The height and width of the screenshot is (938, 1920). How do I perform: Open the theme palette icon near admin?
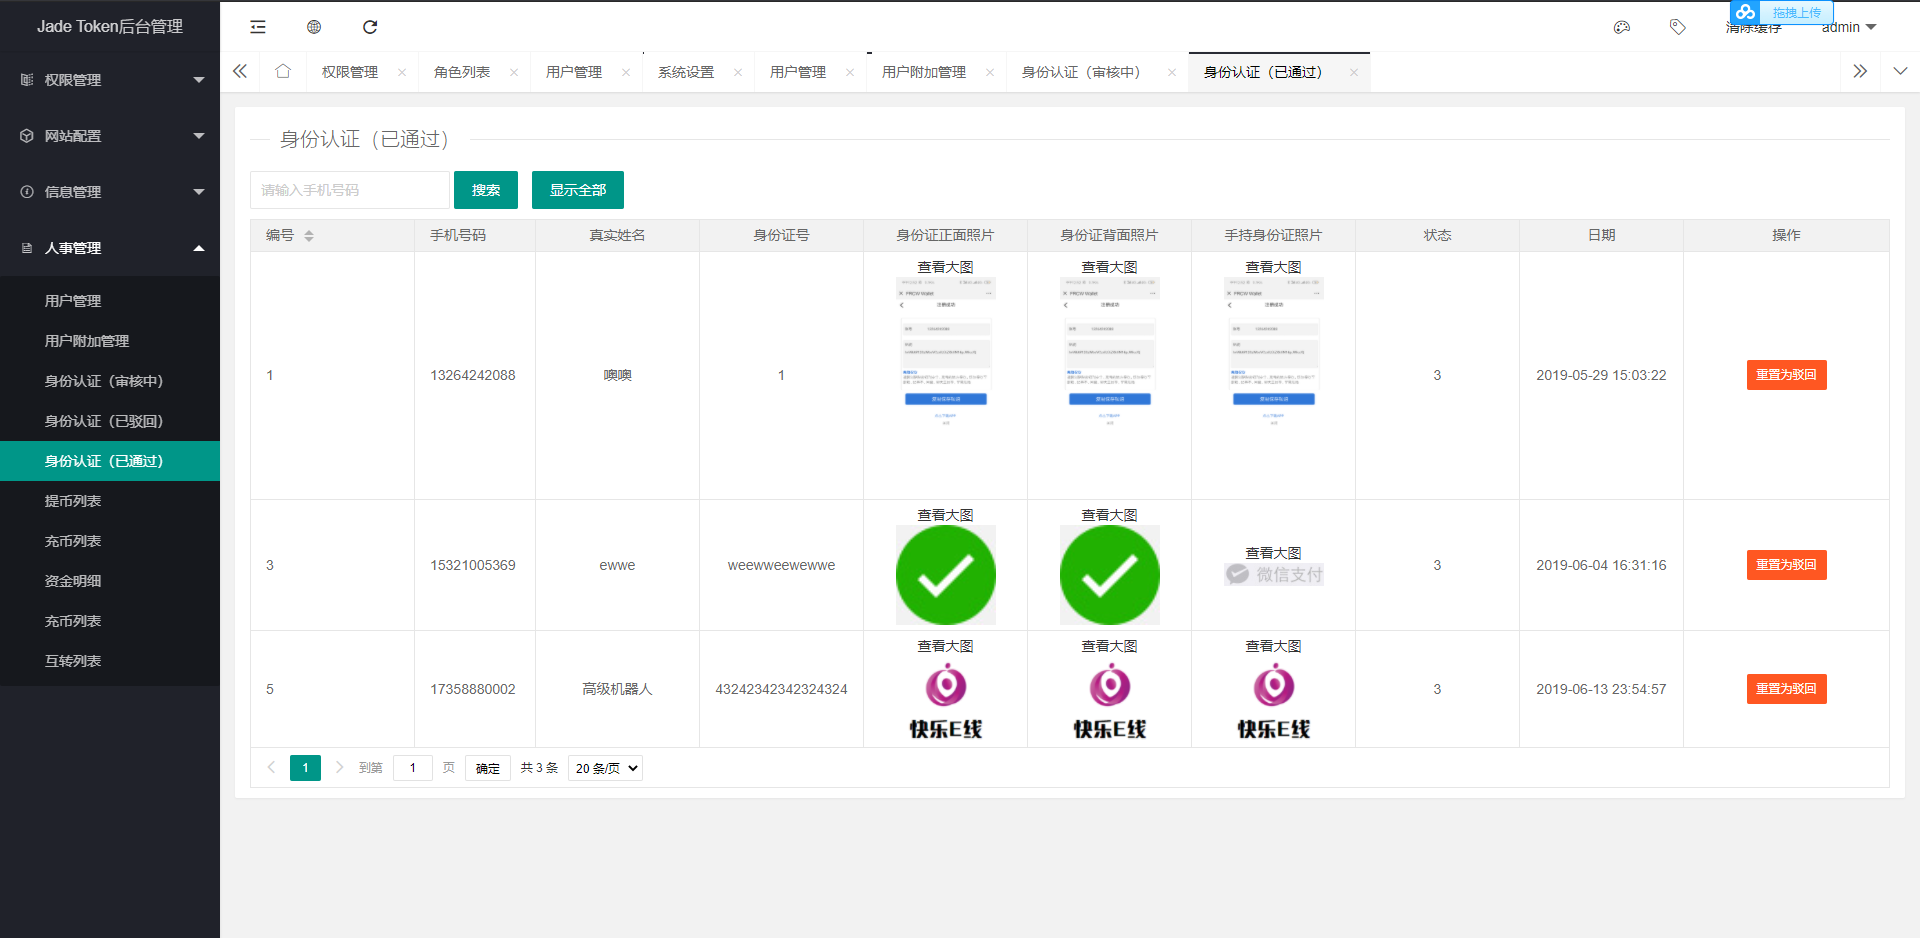[1622, 27]
